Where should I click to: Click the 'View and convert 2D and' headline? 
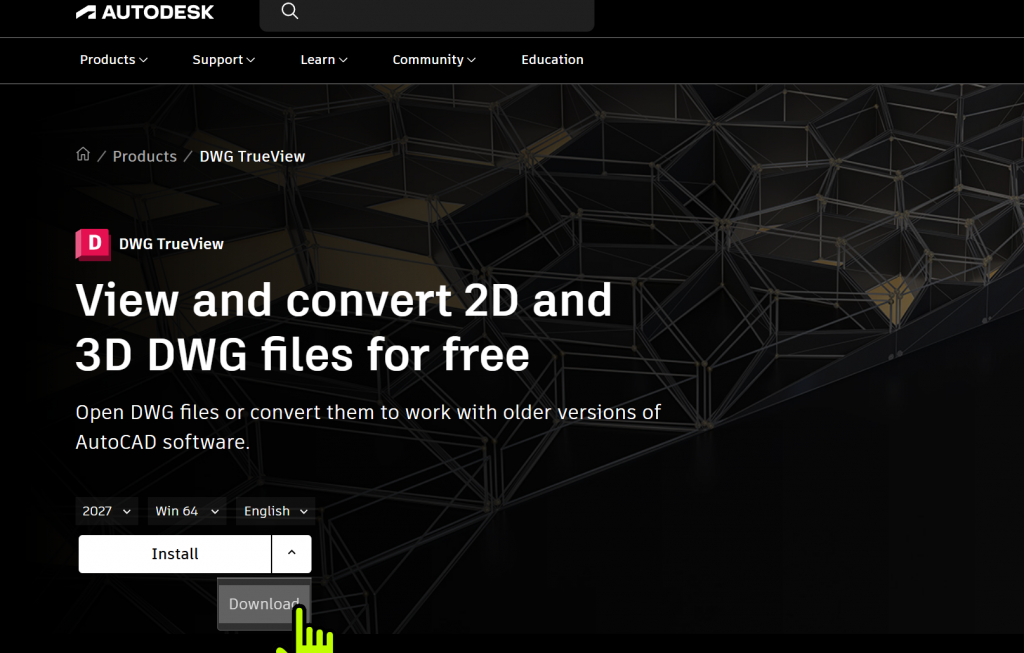[344, 300]
